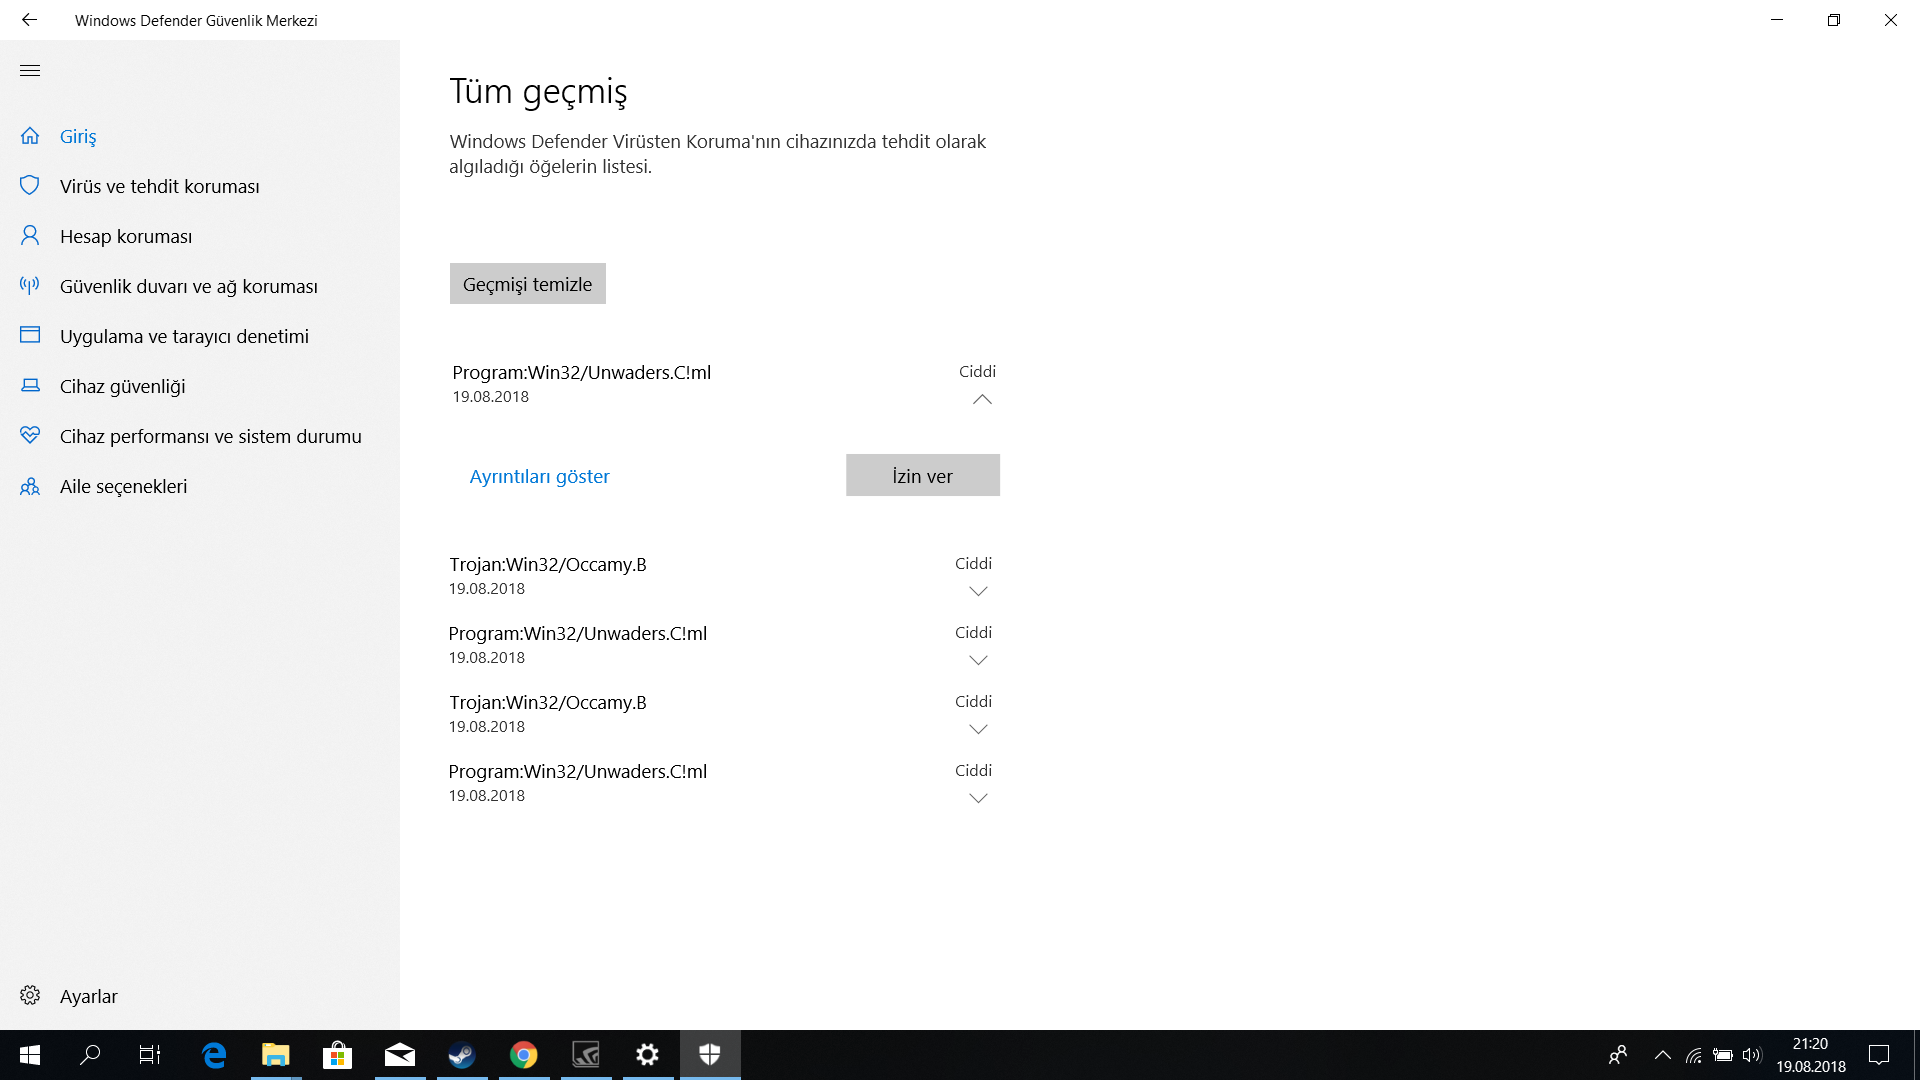Select Aile seçenekleri
Screen dimensions: 1920x1080
point(124,486)
